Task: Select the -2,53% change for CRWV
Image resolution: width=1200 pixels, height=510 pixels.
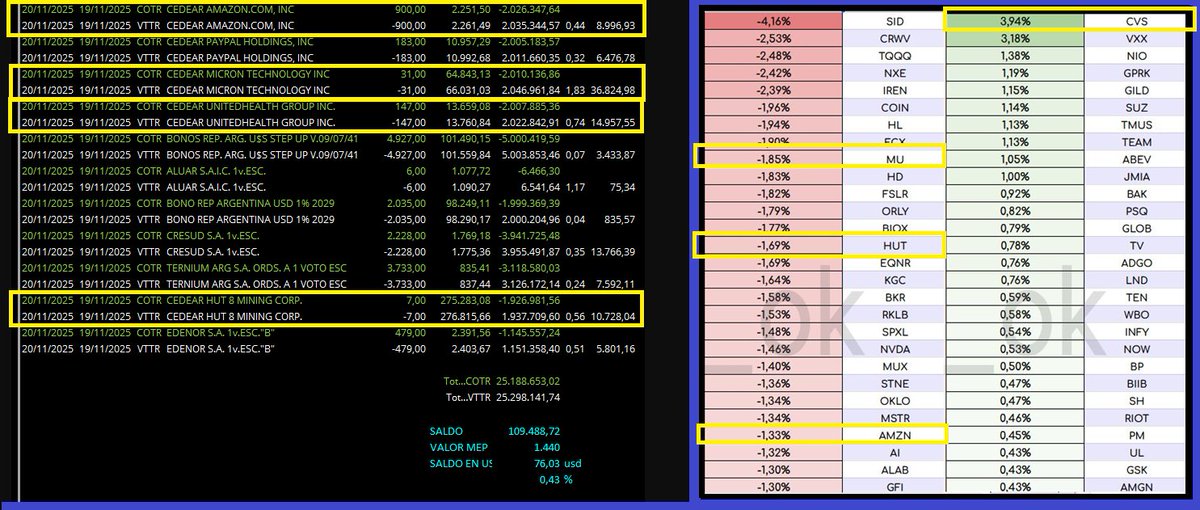Action: click(773, 37)
